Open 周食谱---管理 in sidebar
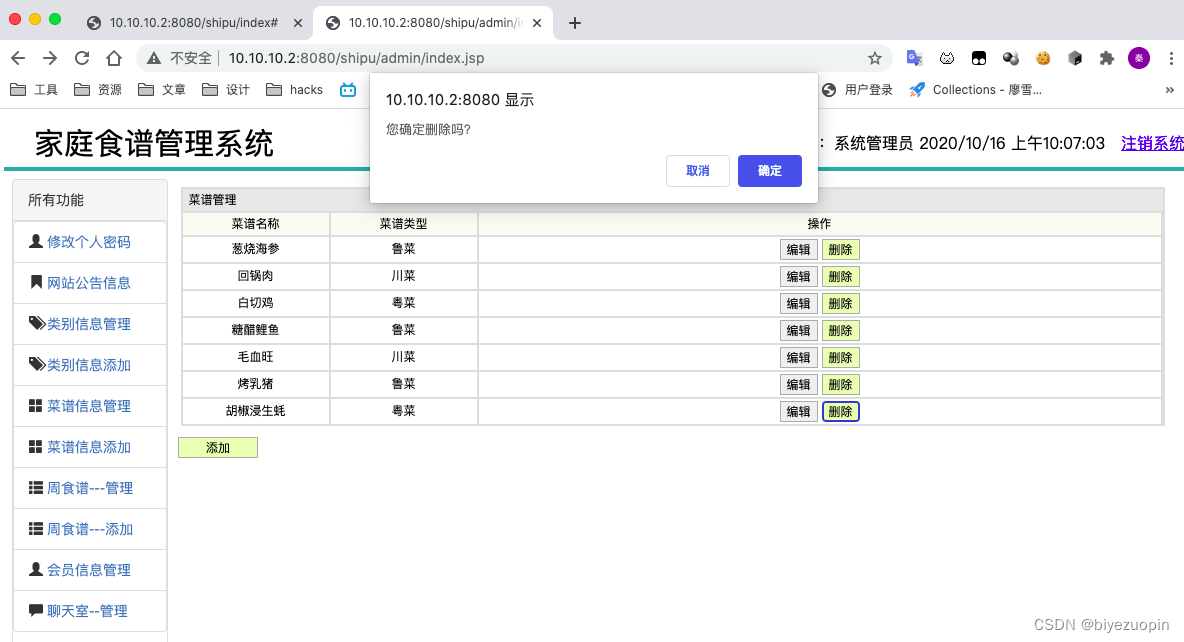The width and height of the screenshot is (1184, 642). click(x=90, y=488)
